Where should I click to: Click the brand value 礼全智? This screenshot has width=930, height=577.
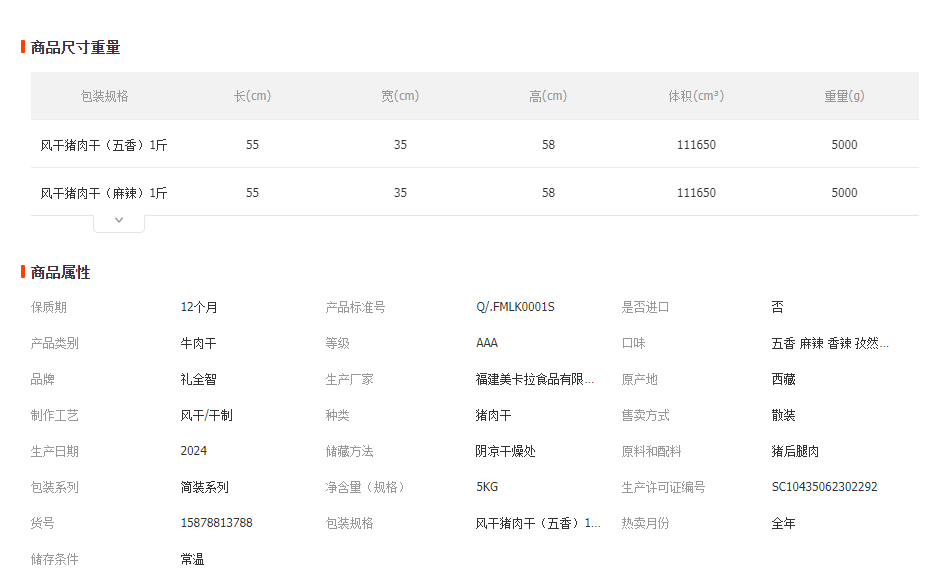coord(198,379)
